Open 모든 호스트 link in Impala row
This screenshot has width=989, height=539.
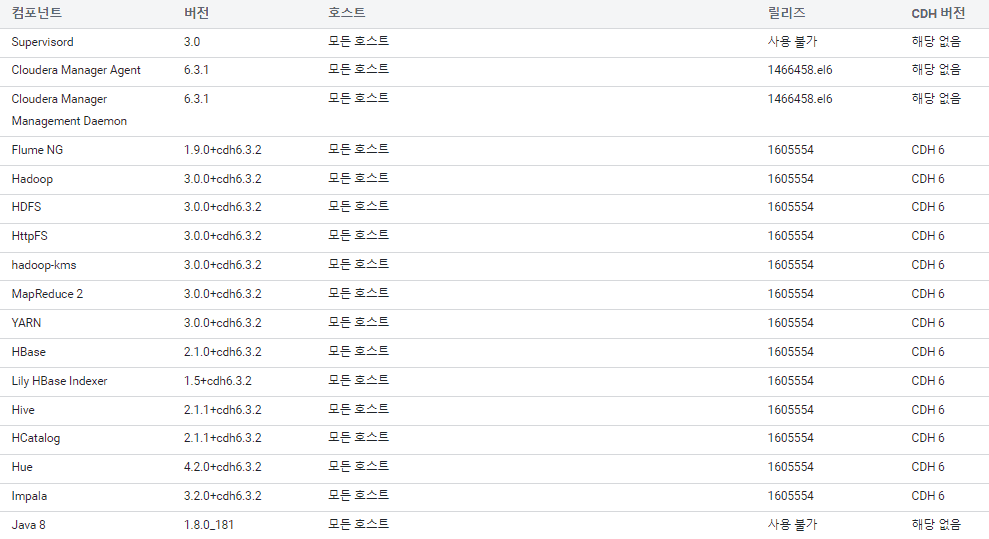[358, 494]
